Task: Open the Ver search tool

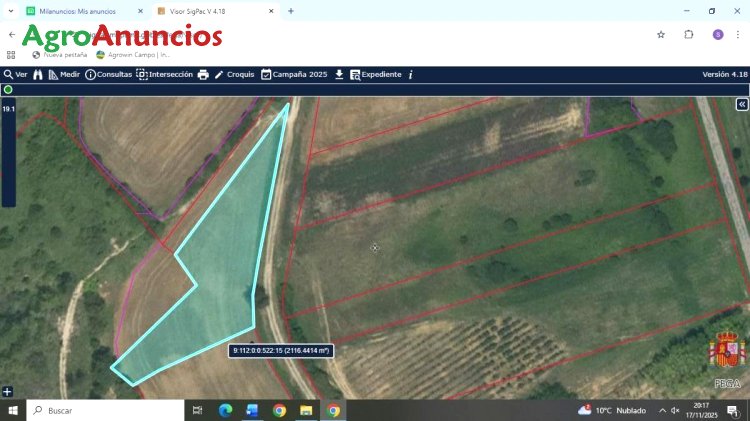Action: [x=15, y=75]
